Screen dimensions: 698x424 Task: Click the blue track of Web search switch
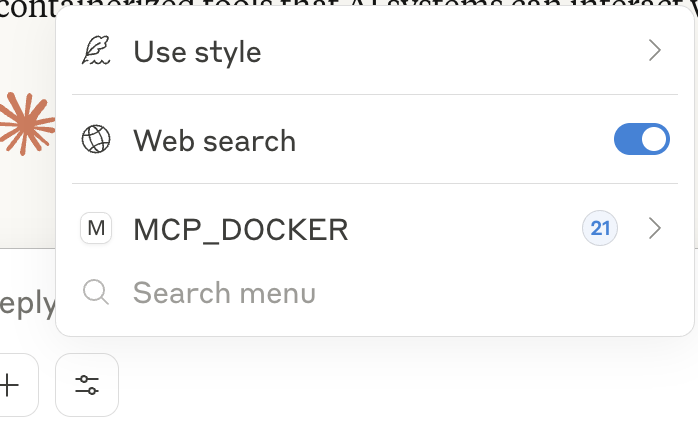(627, 139)
